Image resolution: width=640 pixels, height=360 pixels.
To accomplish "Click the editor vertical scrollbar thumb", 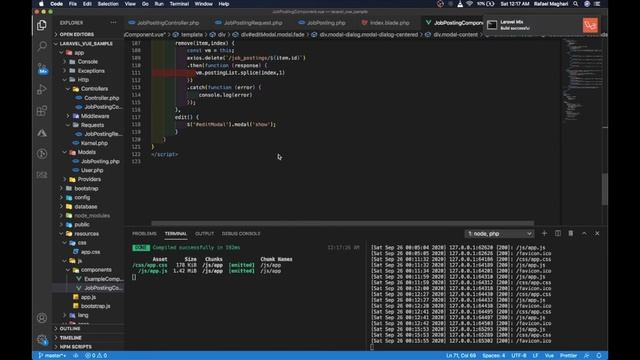I will [x=605, y=189].
